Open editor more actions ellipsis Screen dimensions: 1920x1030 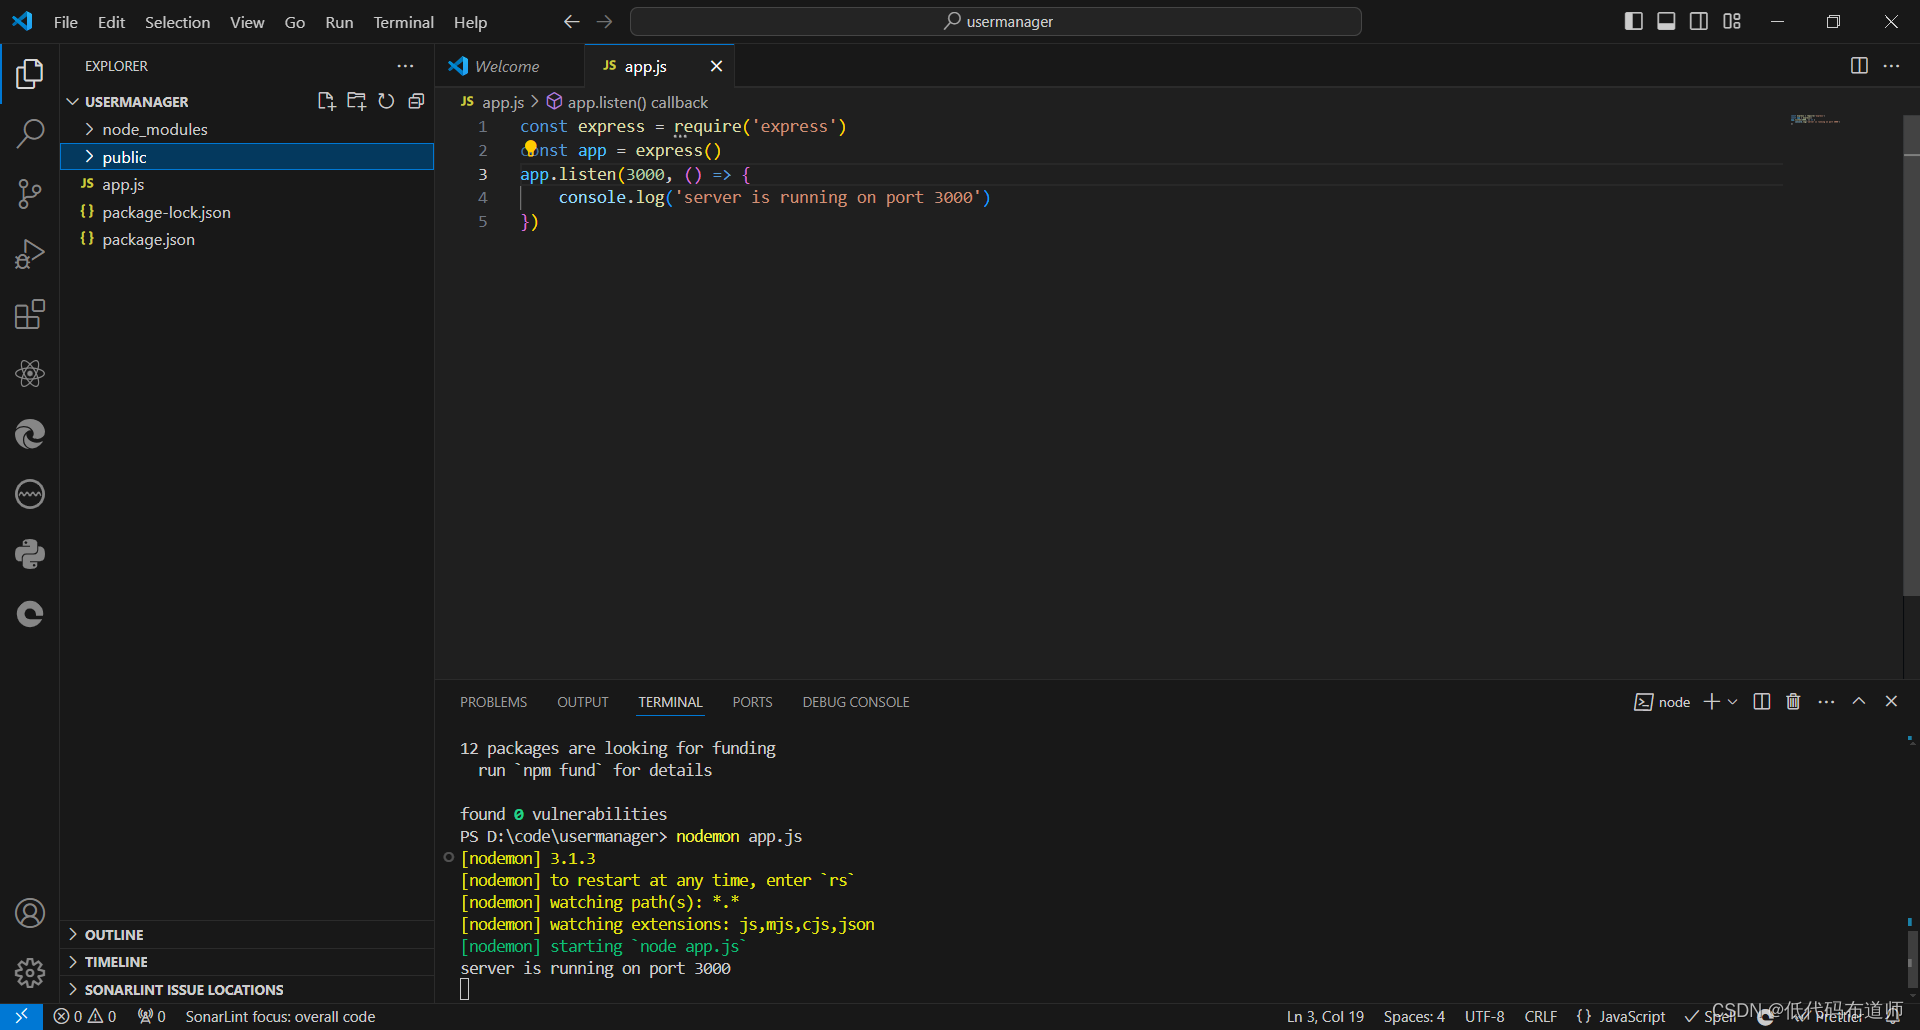(x=1891, y=66)
